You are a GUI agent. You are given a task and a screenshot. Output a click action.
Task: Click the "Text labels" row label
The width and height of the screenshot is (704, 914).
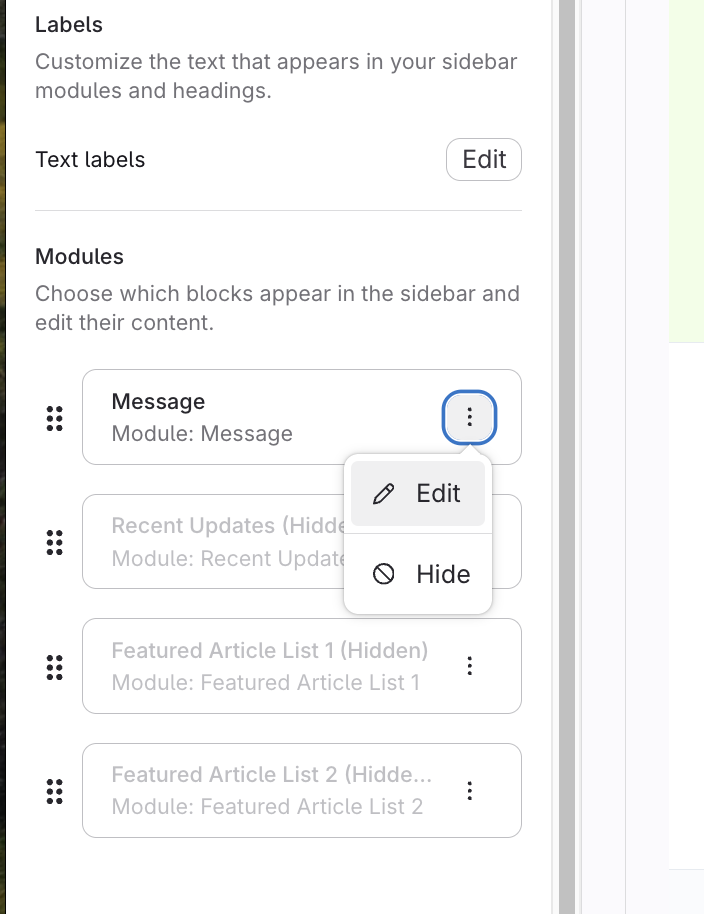point(90,160)
